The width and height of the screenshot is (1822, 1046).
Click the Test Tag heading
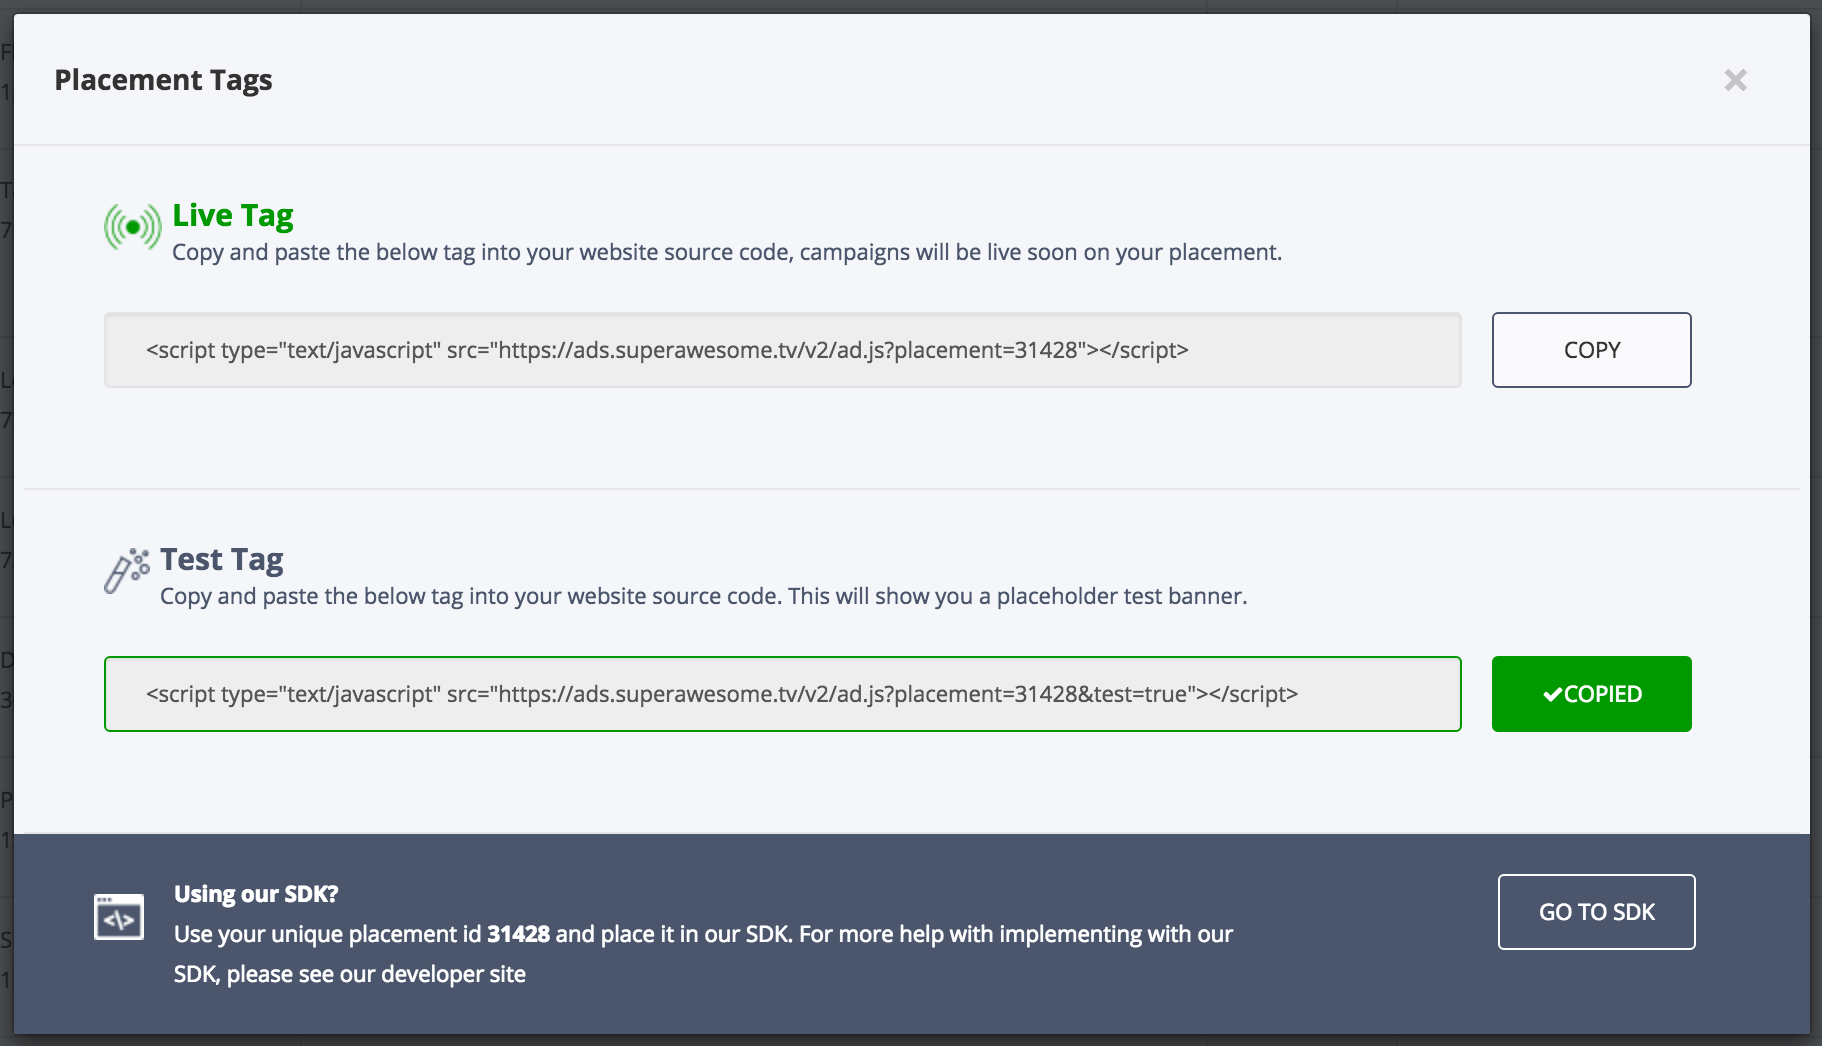[x=221, y=559]
